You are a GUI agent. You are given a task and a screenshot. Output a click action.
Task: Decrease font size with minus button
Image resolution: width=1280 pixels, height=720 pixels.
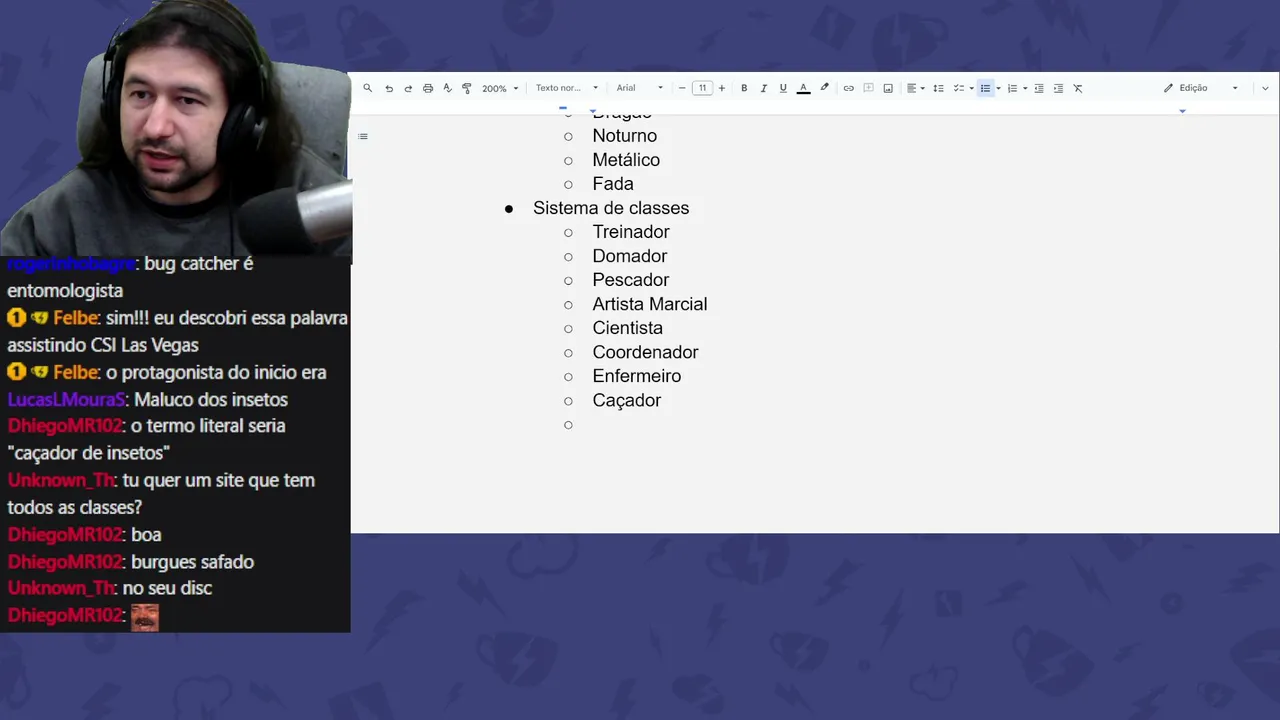[682, 88]
